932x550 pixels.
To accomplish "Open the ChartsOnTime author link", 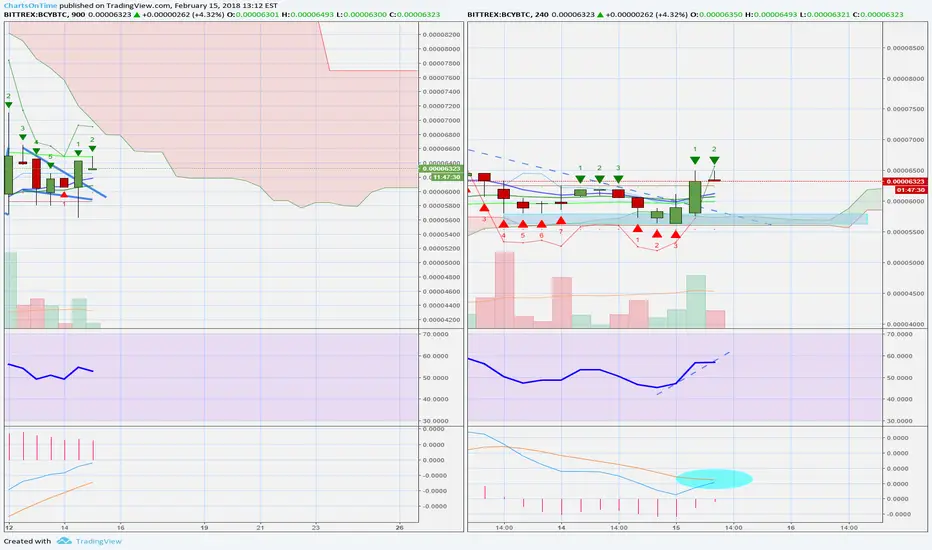I will (x=30, y=5).
